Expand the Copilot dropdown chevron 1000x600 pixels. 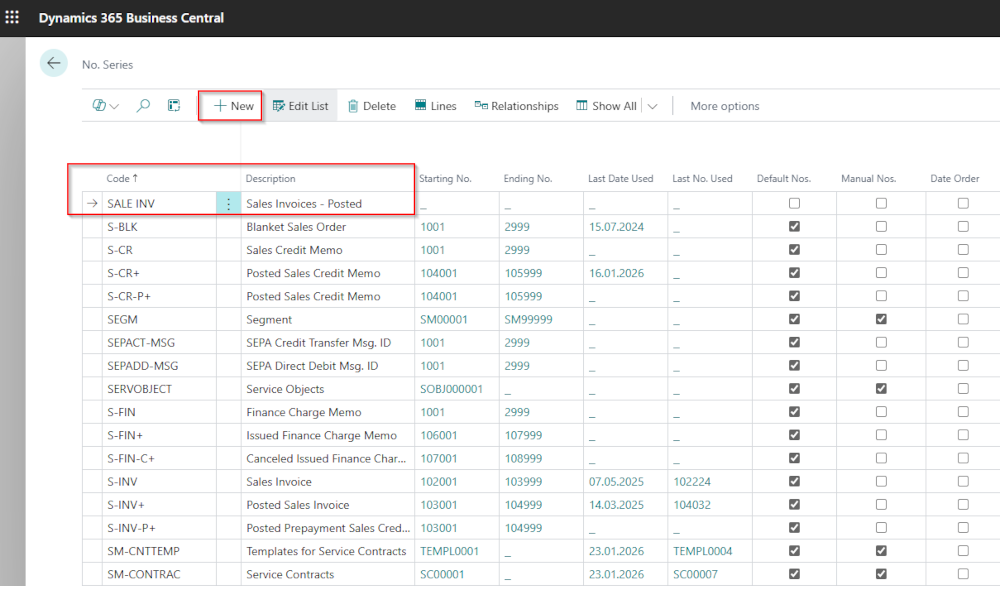point(114,106)
